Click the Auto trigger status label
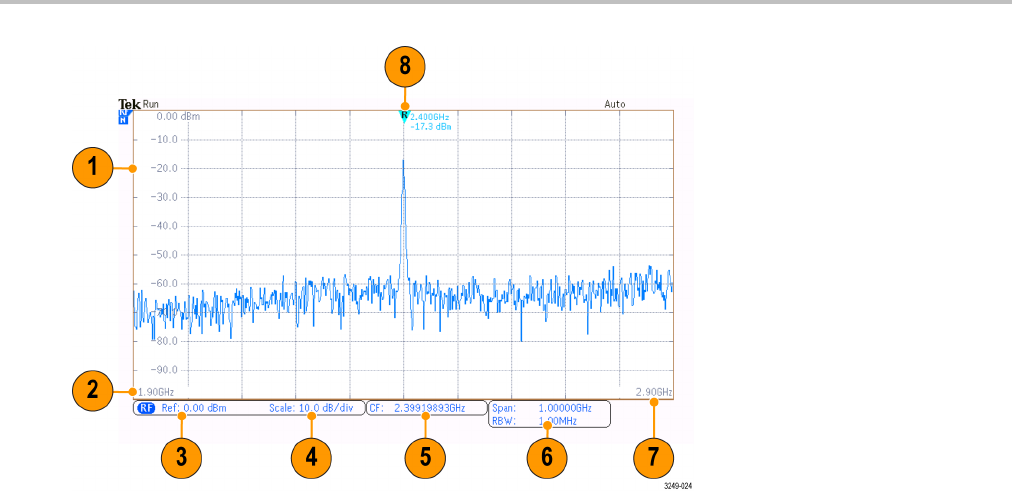1012x491 pixels. pos(614,104)
